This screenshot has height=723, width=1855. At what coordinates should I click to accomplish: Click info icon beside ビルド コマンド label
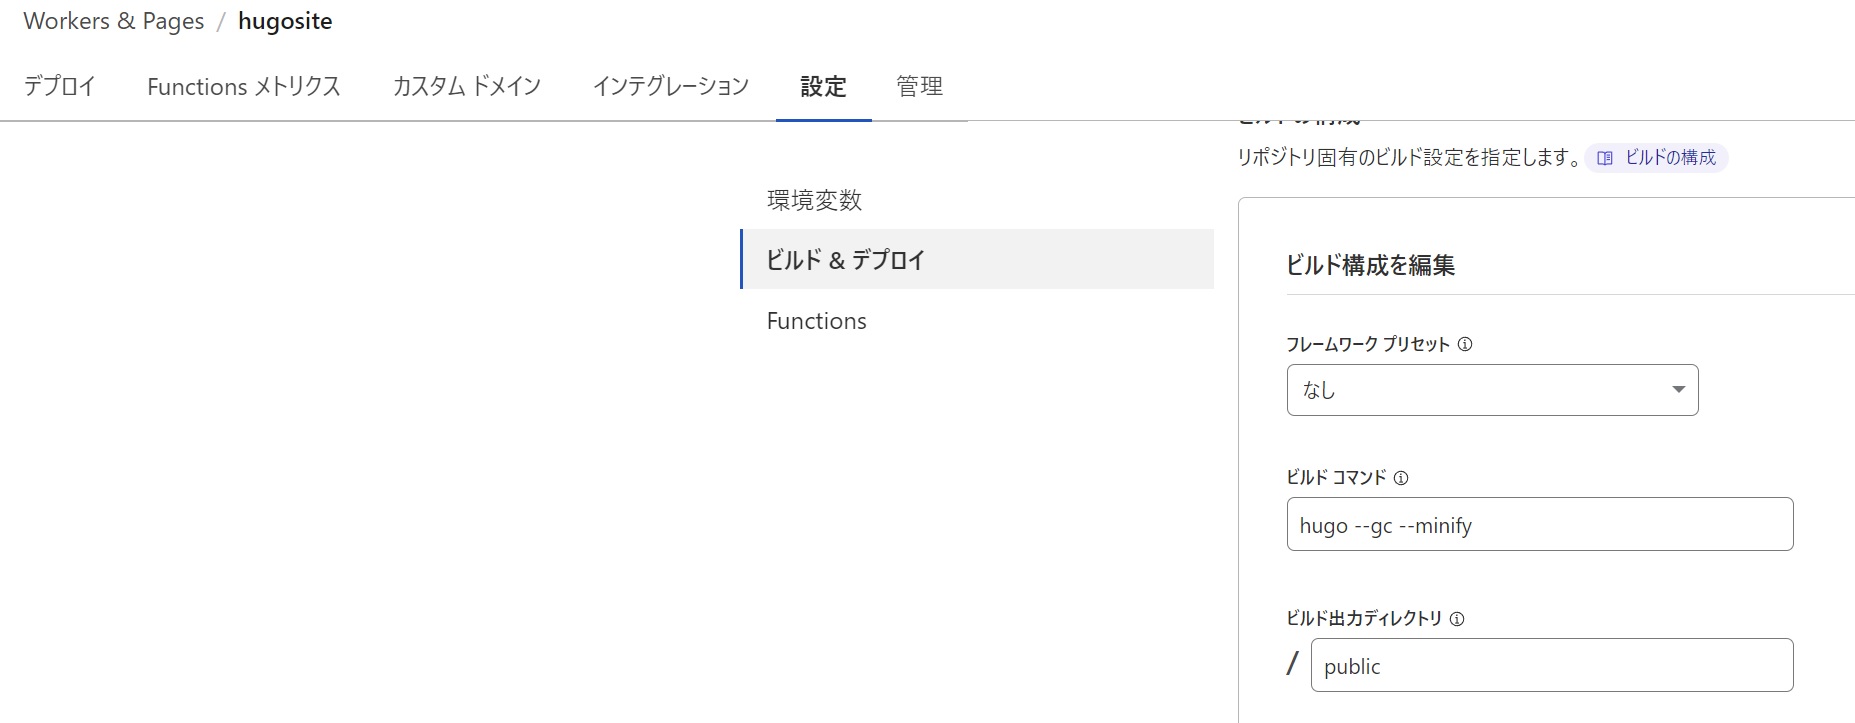1401,478
